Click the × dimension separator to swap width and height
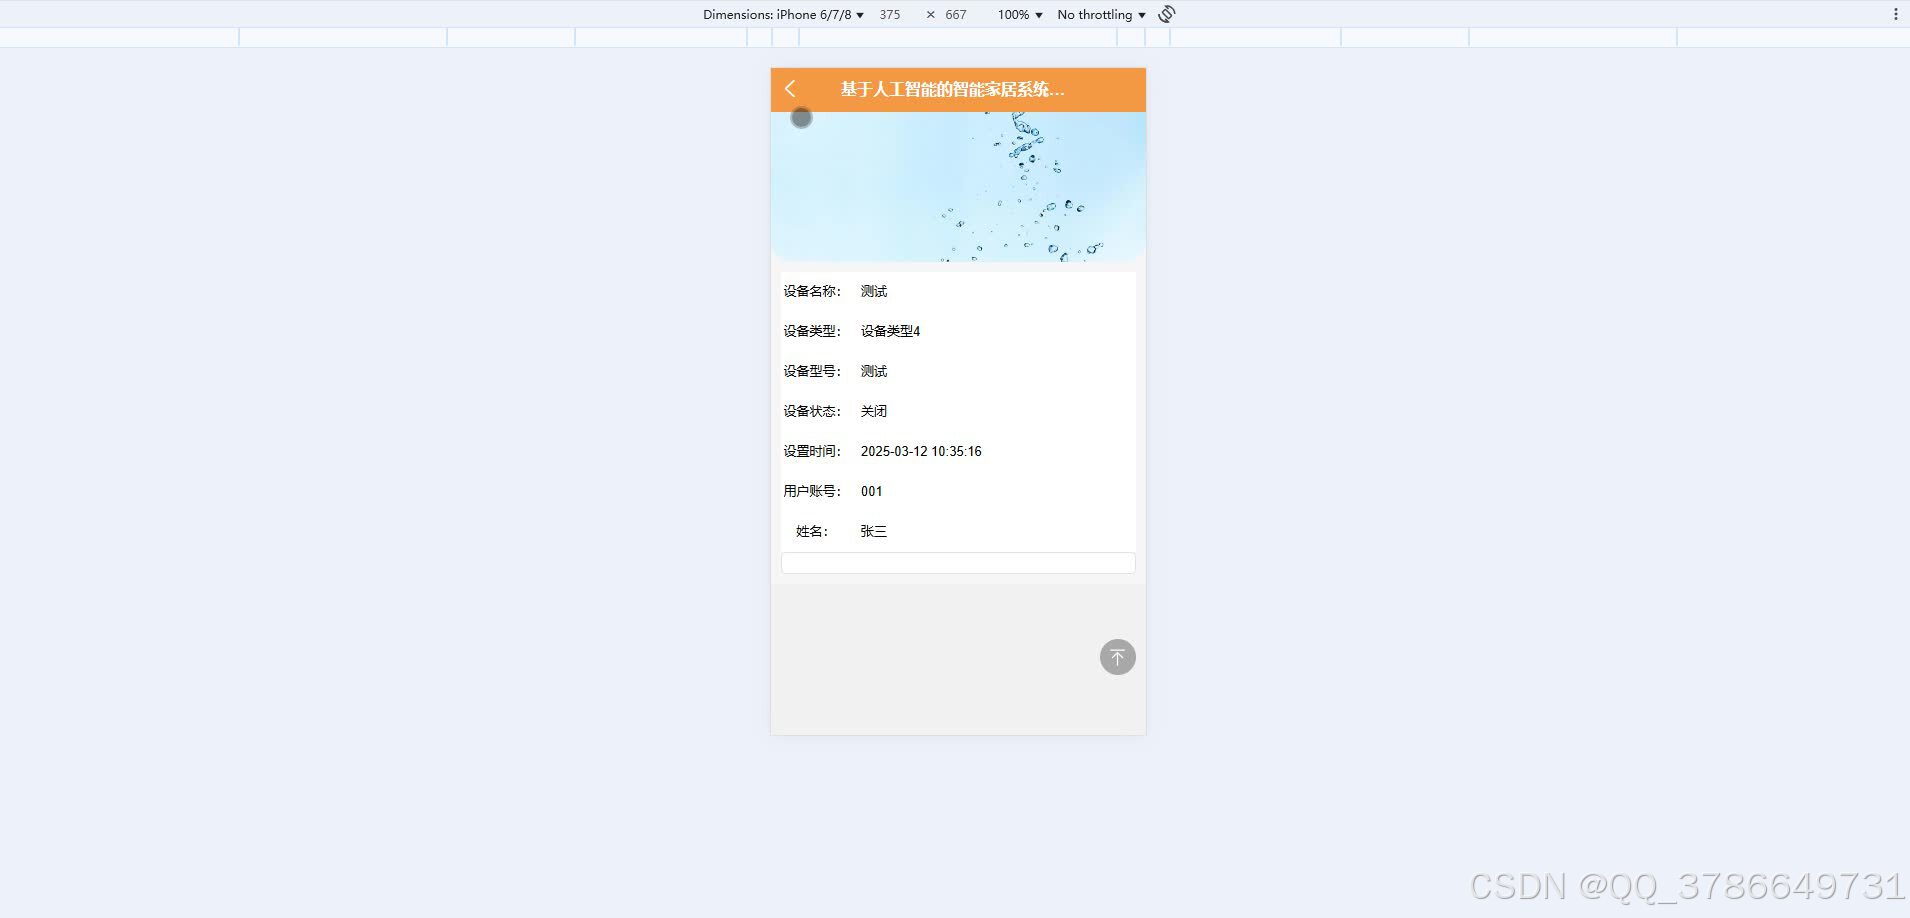Screen dimensions: 1910x918 click(x=929, y=14)
